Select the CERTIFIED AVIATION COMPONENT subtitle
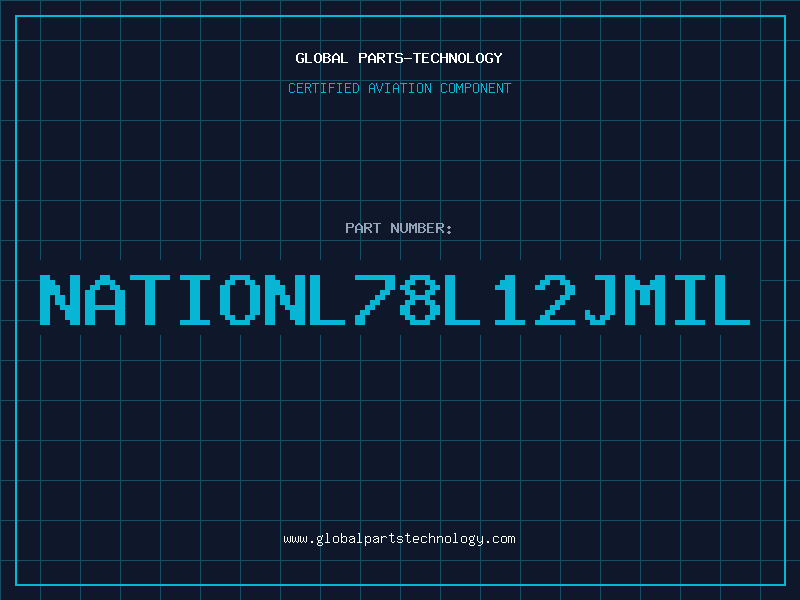The height and width of the screenshot is (600, 800). coord(399,88)
